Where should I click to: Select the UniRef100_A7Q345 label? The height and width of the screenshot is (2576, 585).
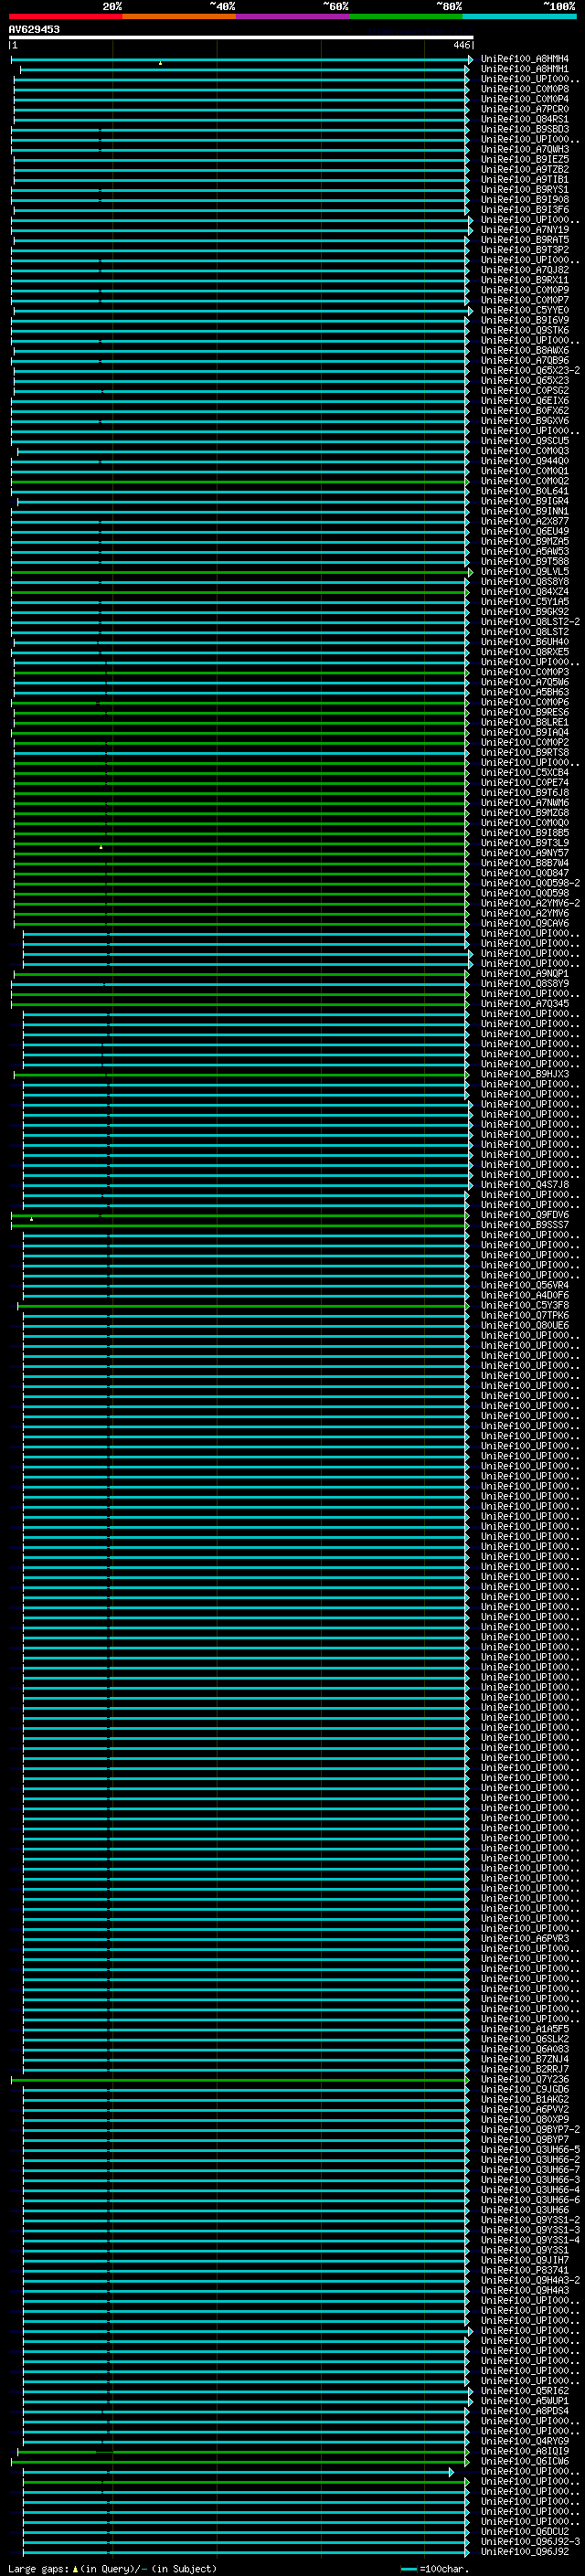[x=525, y=1003]
